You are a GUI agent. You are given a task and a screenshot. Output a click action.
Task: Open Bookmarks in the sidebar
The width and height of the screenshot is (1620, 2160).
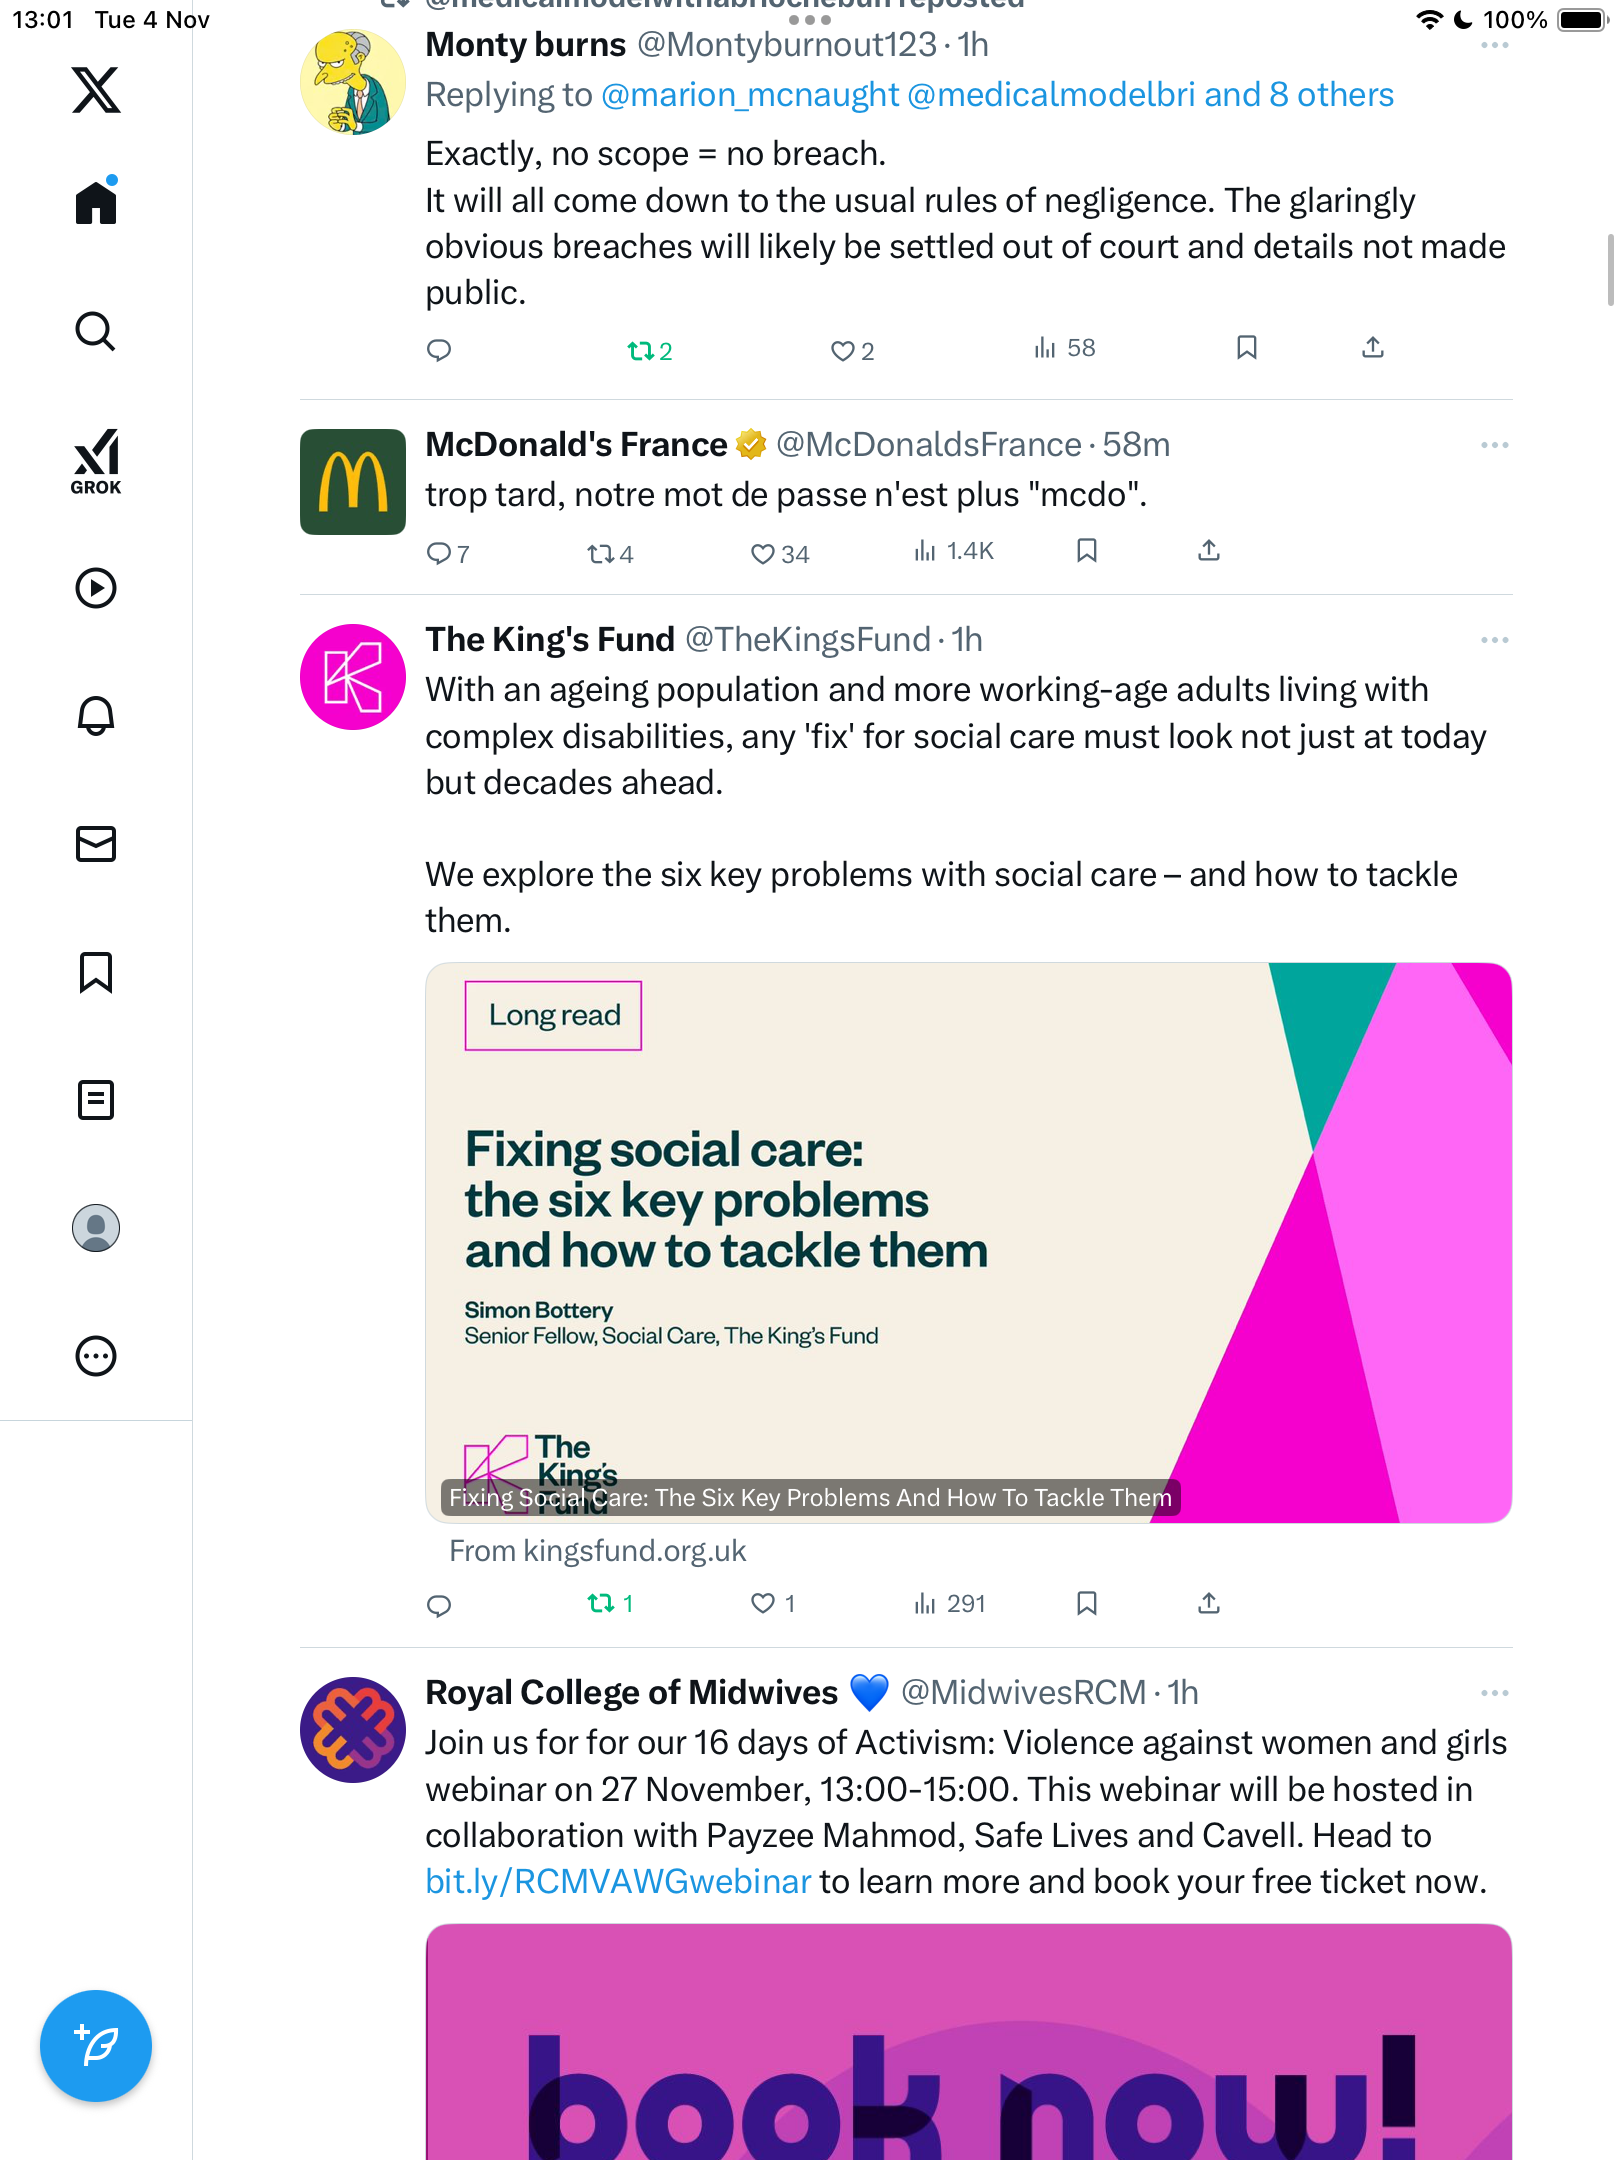96,972
